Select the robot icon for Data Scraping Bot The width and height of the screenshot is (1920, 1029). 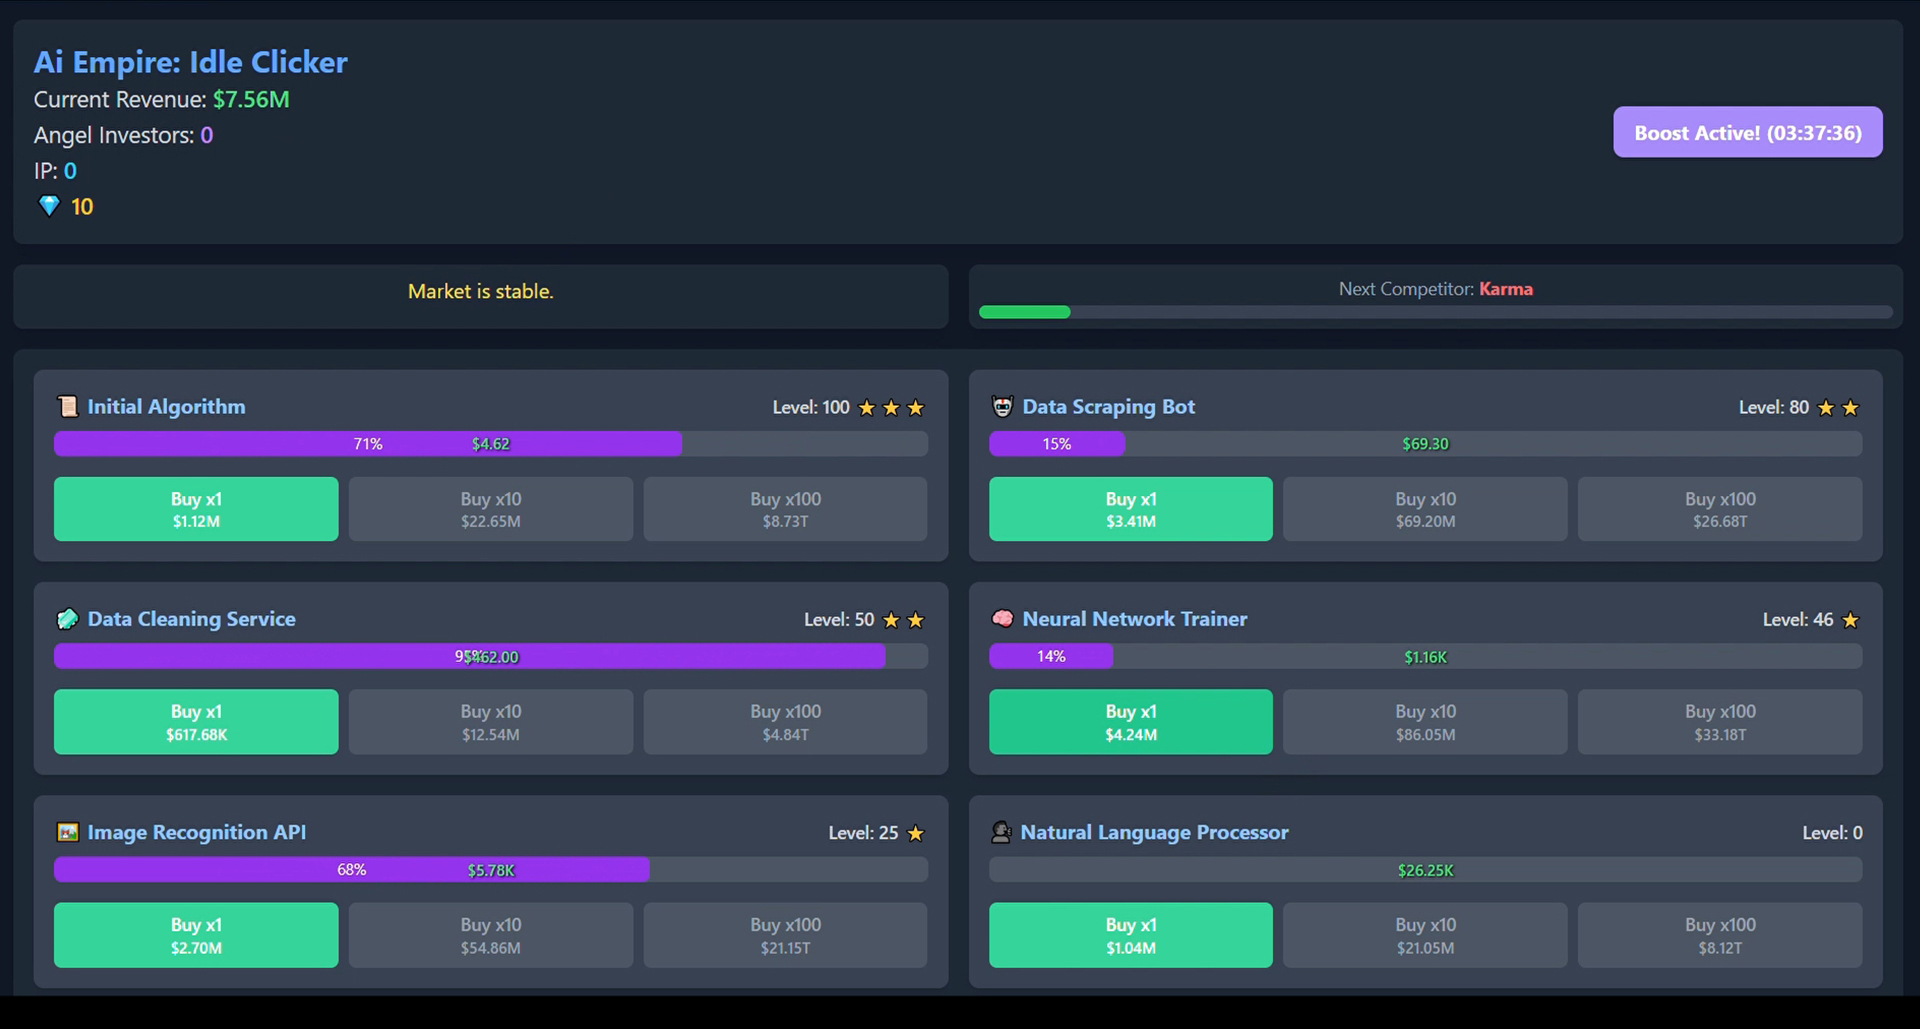pos(1001,407)
